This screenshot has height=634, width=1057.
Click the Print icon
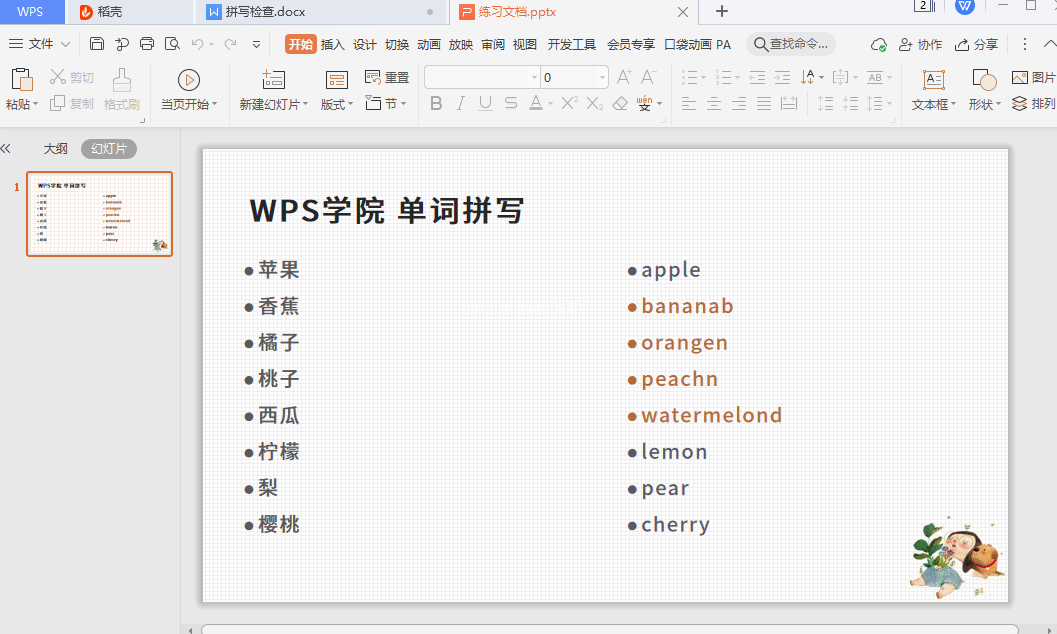tap(147, 44)
